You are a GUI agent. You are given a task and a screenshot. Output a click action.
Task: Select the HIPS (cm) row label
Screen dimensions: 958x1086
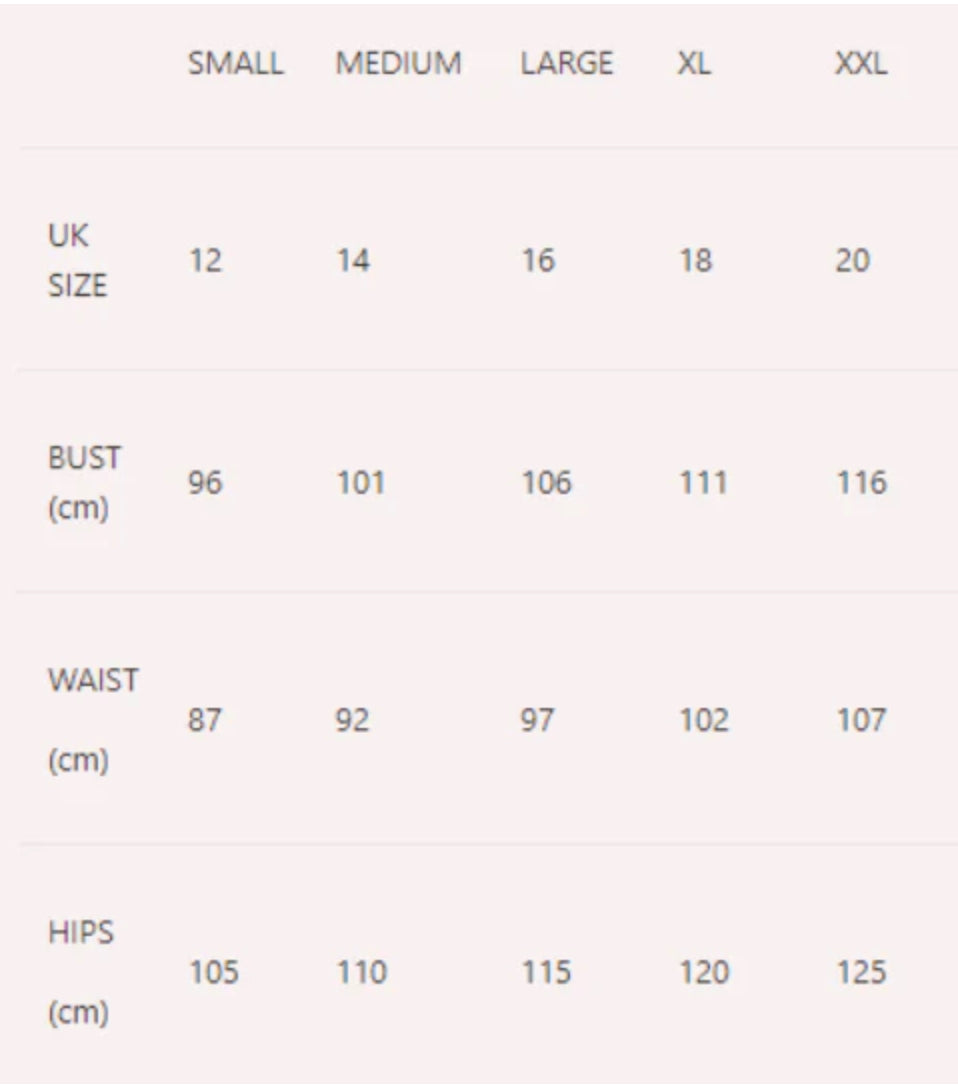80,972
